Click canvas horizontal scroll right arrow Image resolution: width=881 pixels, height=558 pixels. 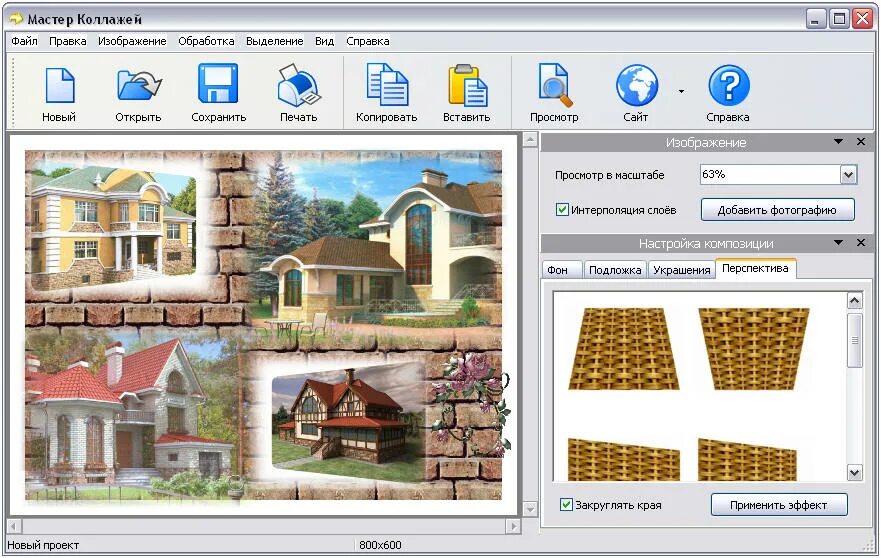(512, 527)
